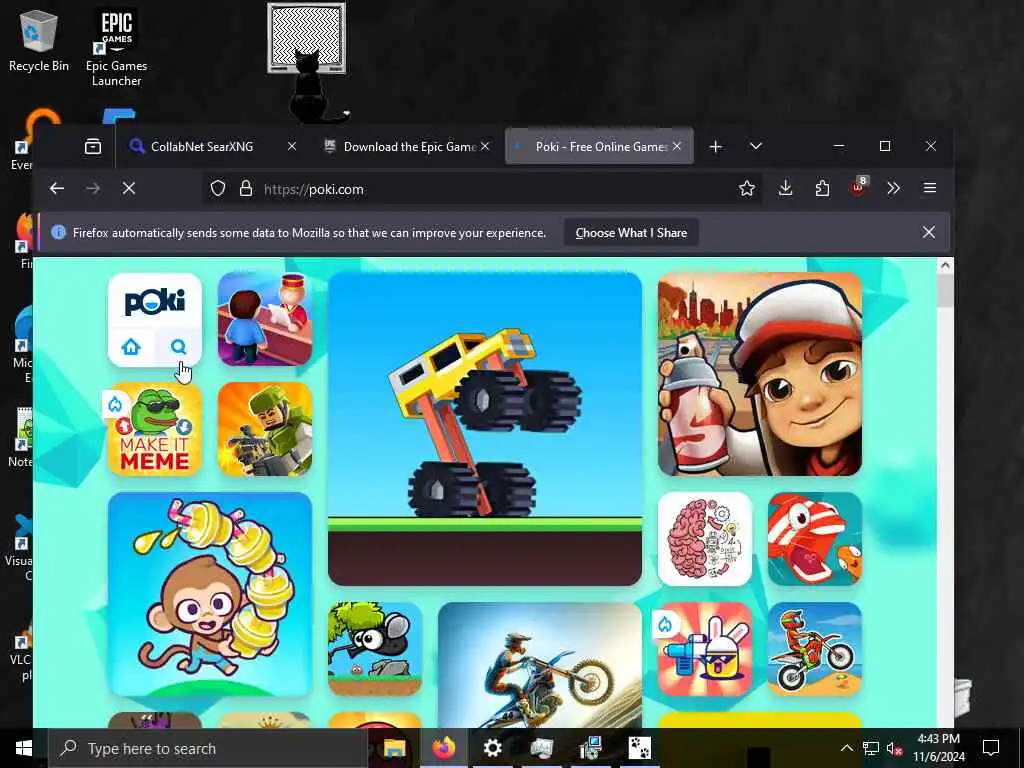The width and height of the screenshot is (1024, 768).
Task: Open the green soldier shooter game thumbnail
Action: (264, 429)
